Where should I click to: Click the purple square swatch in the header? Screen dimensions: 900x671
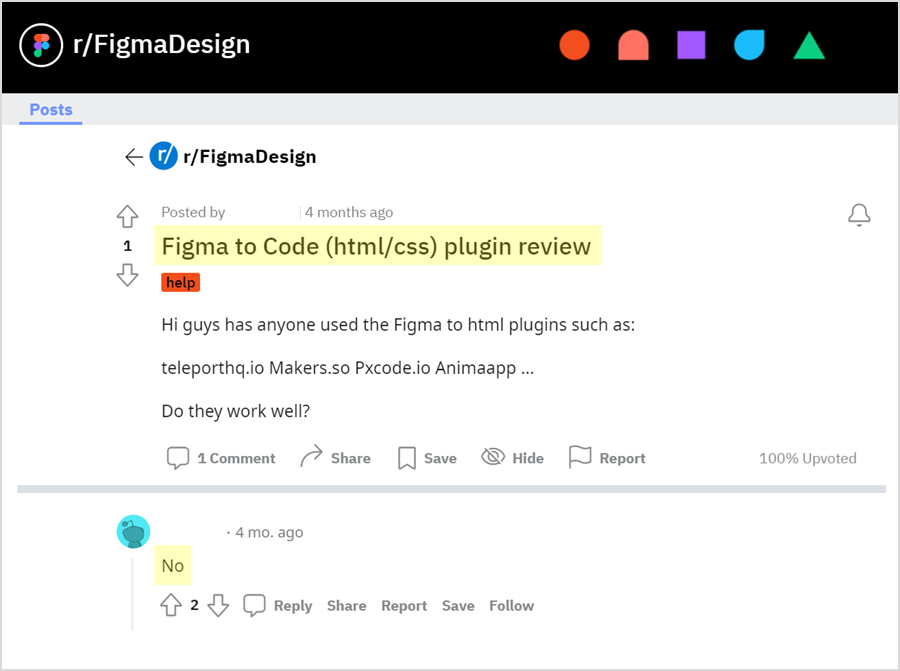click(691, 44)
